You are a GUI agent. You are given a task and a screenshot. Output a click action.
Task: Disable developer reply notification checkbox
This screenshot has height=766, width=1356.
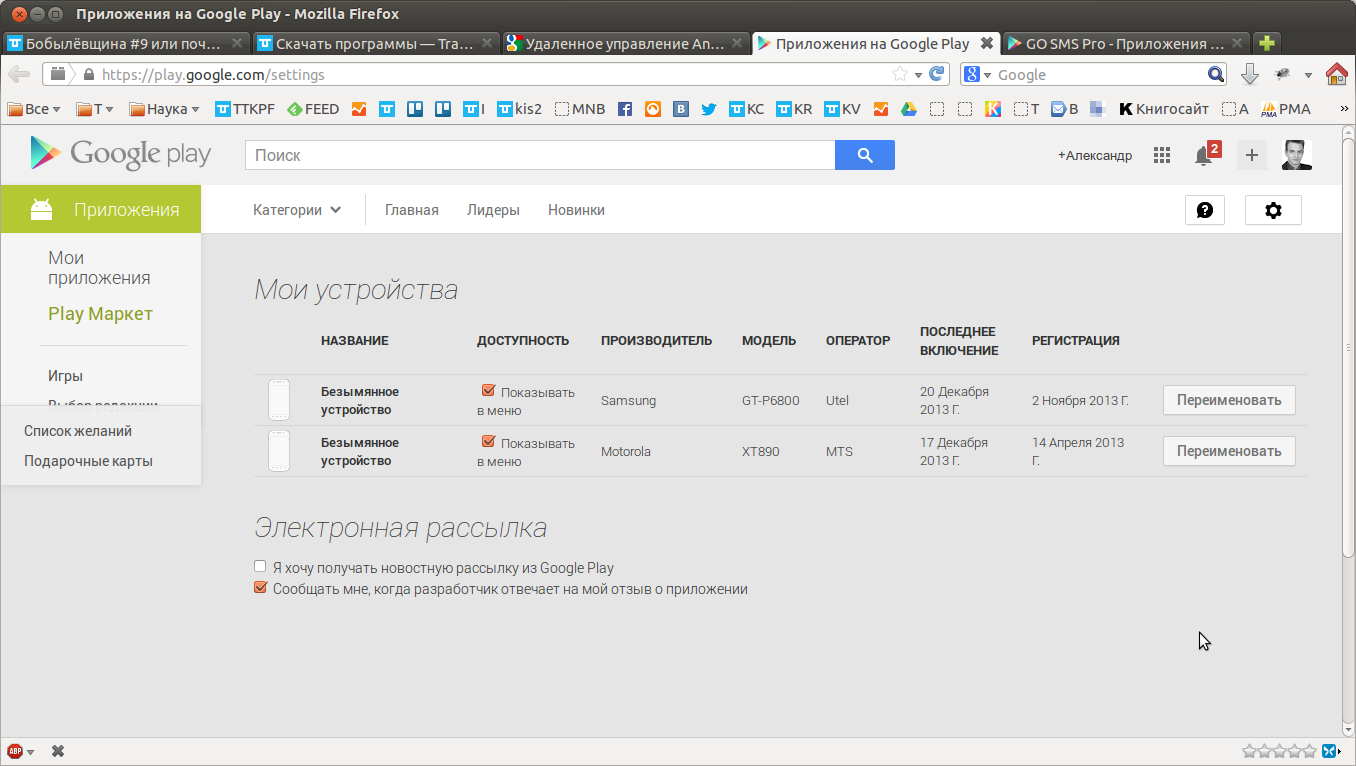[261, 588]
